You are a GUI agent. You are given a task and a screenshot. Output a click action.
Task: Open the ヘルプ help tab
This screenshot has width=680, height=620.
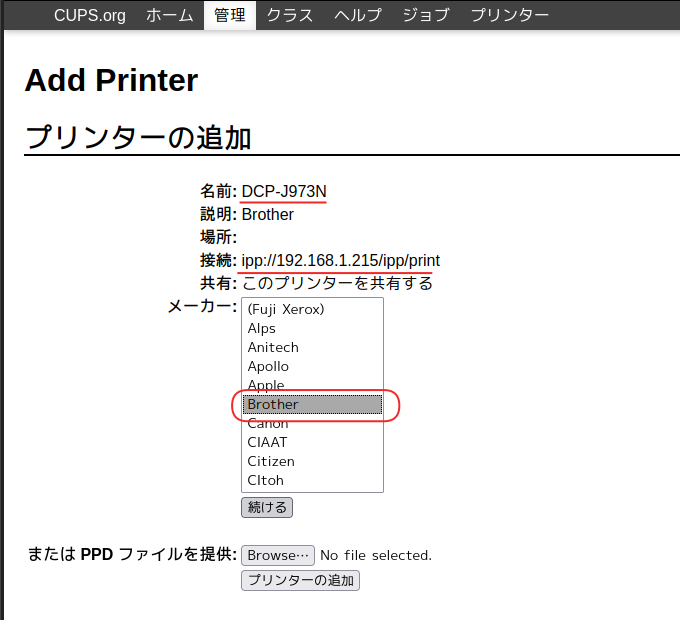[357, 15]
